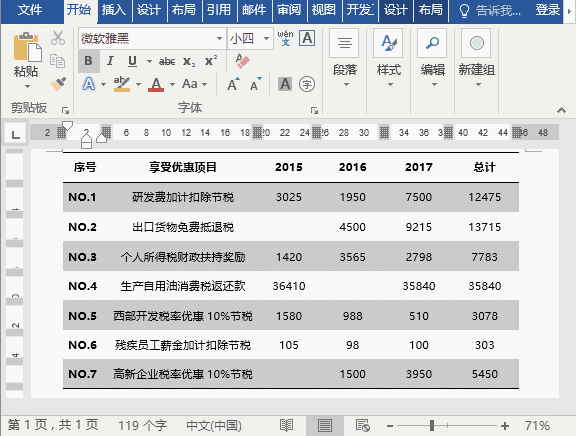Image resolution: width=576 pixels, height=436 pixels.
Task: Click the 登录 sign in link
Action: pos(548,10)
